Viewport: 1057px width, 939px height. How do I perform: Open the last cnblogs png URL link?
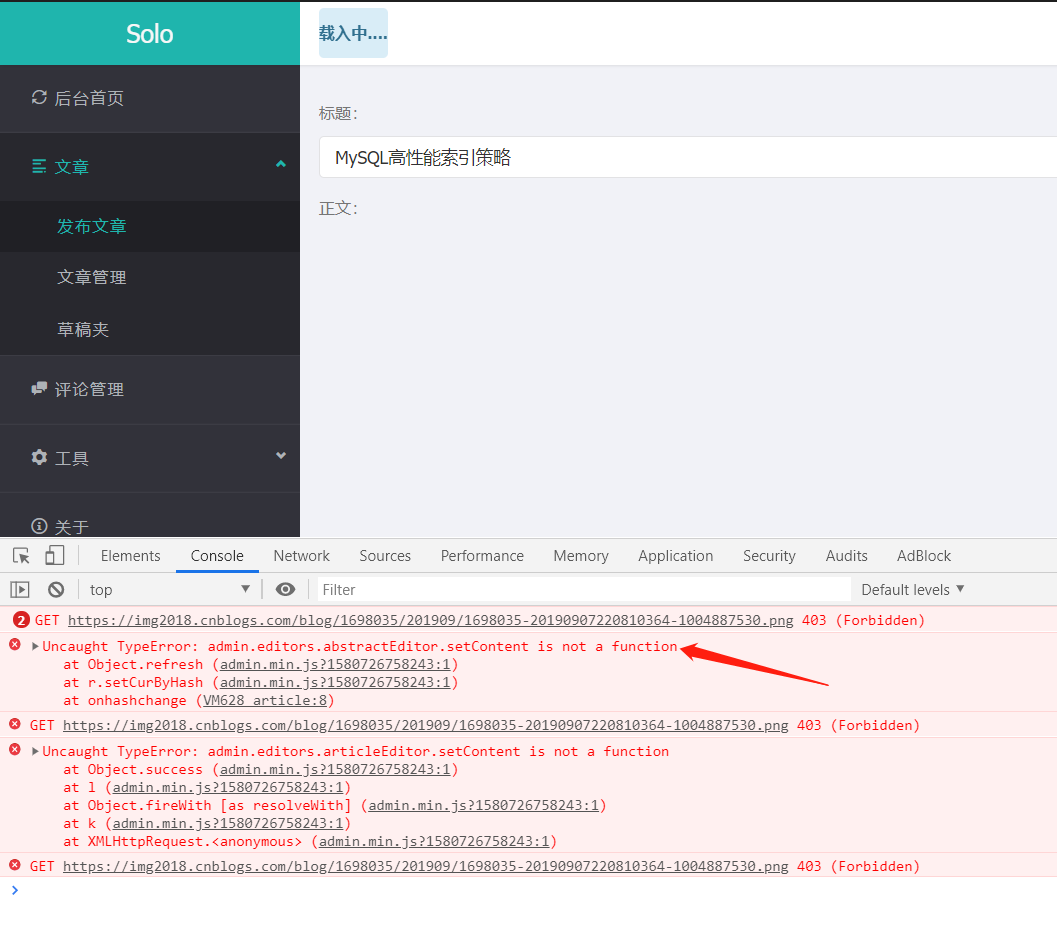point(425,866)
